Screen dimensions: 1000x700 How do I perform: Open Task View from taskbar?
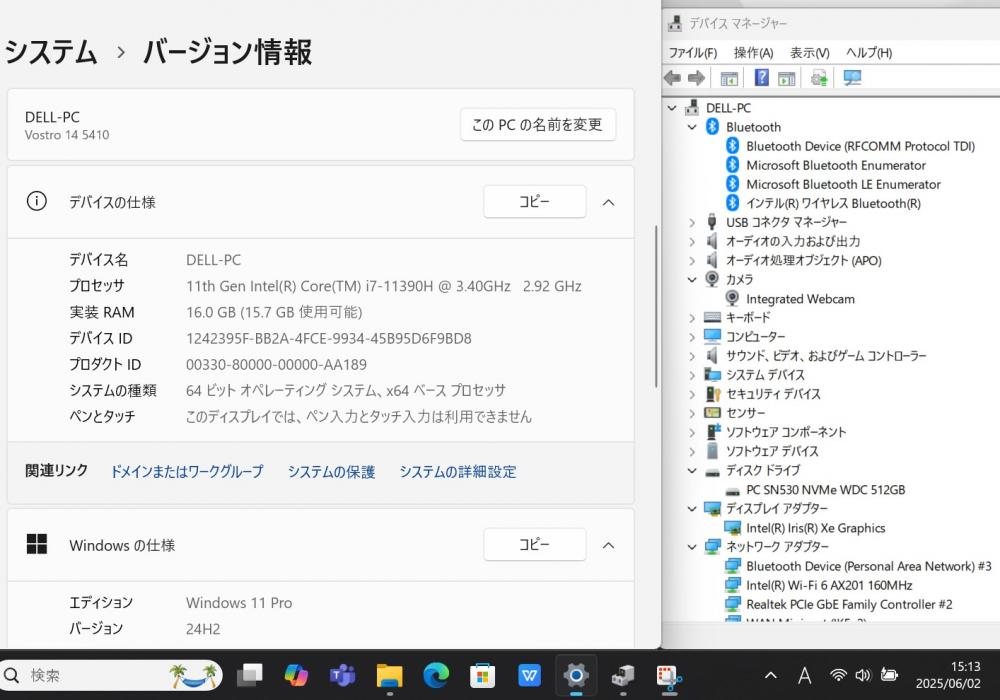tap(249, 675)
